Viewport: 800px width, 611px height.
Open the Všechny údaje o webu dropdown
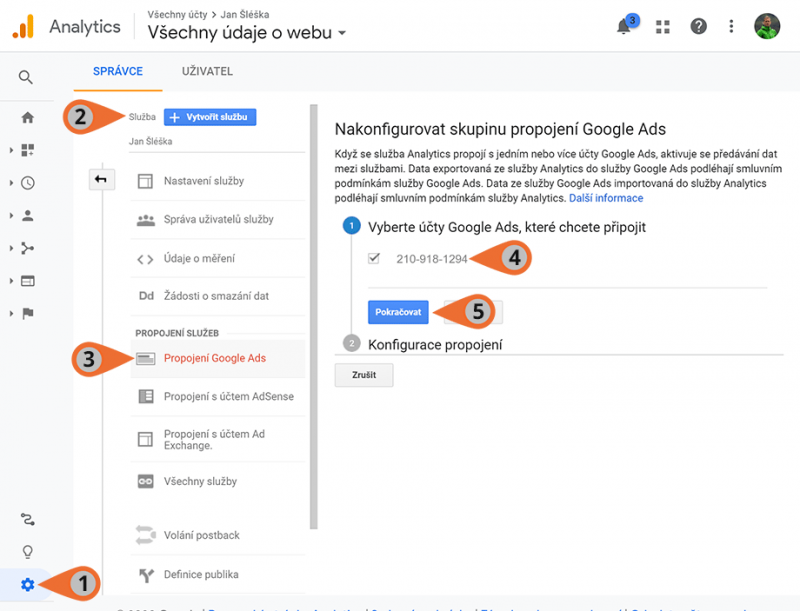247,33
